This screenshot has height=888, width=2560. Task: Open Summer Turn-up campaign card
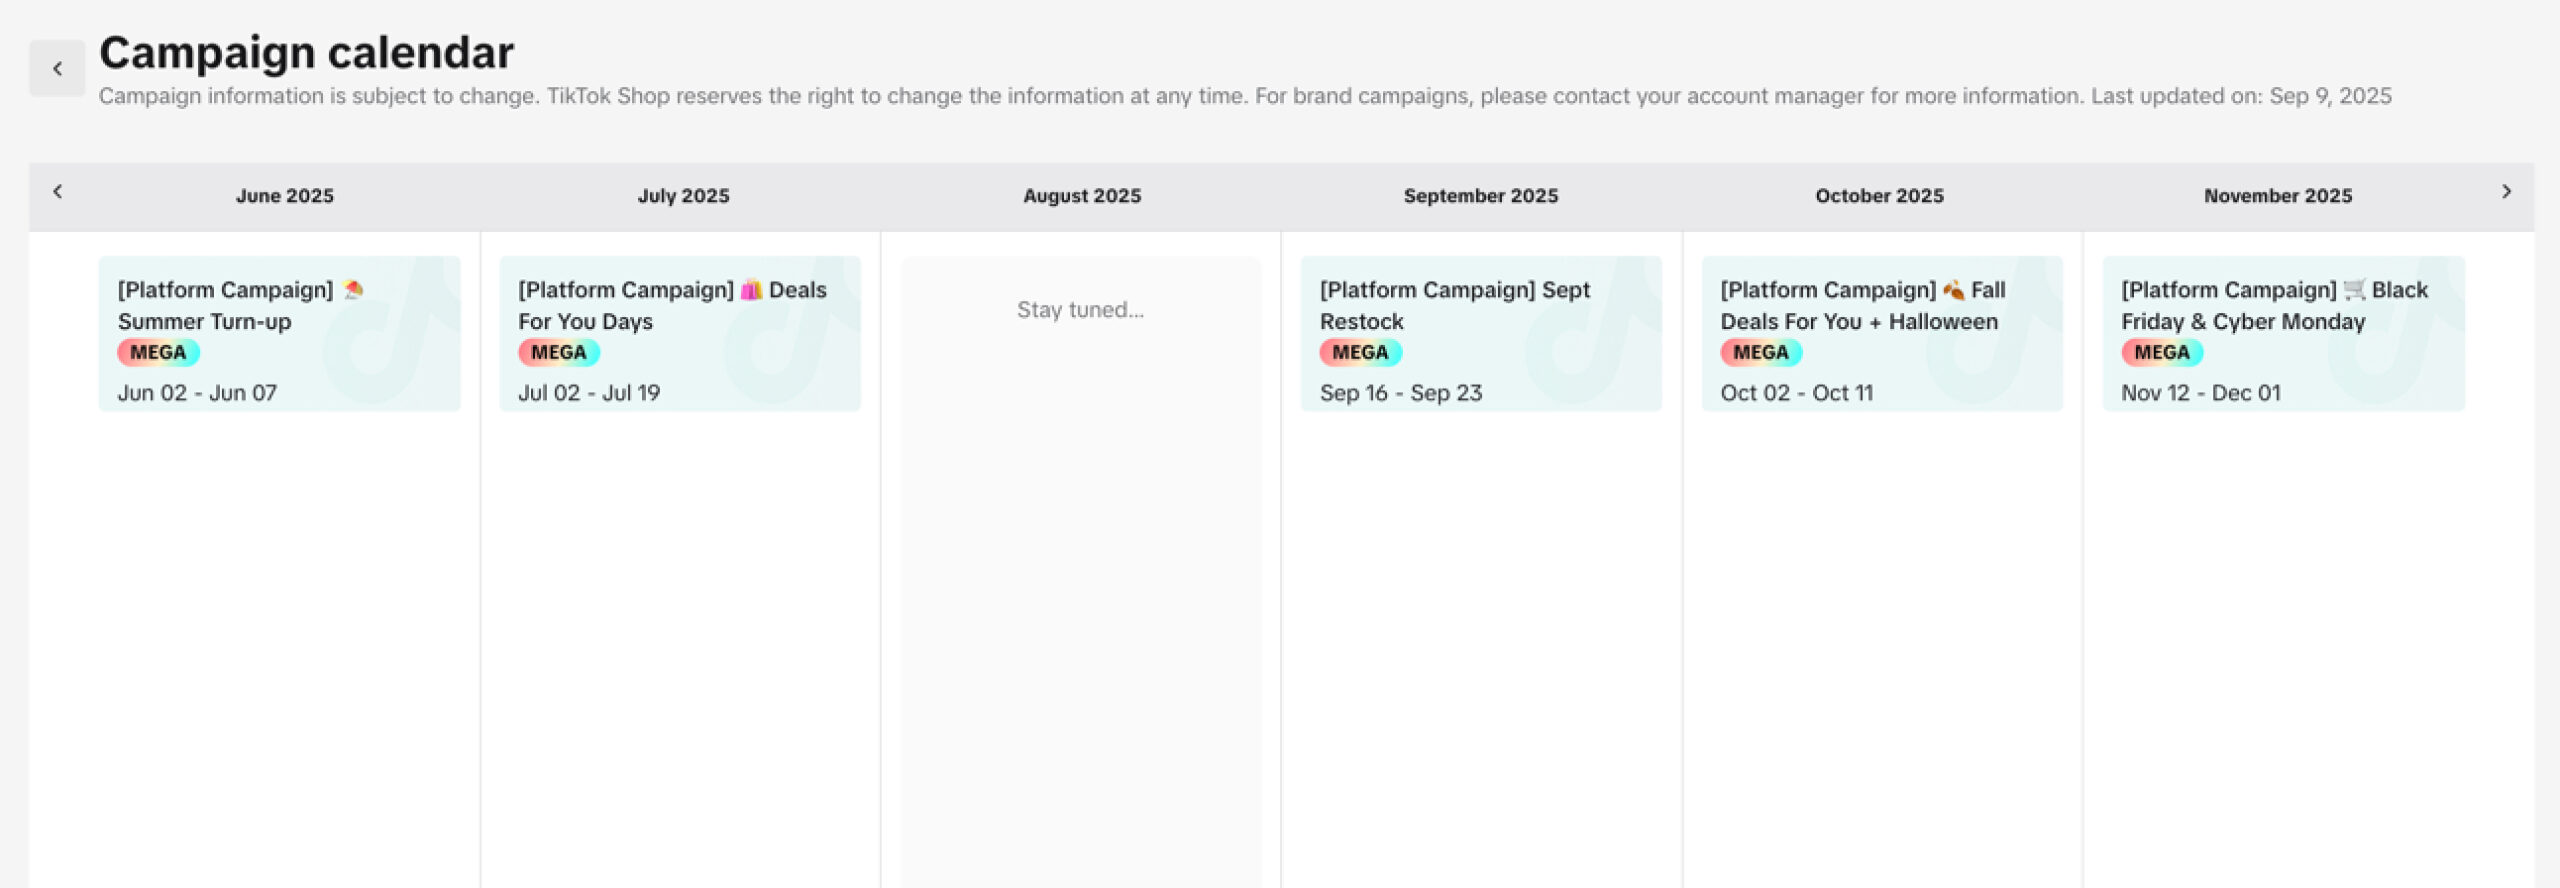[279, 333]
